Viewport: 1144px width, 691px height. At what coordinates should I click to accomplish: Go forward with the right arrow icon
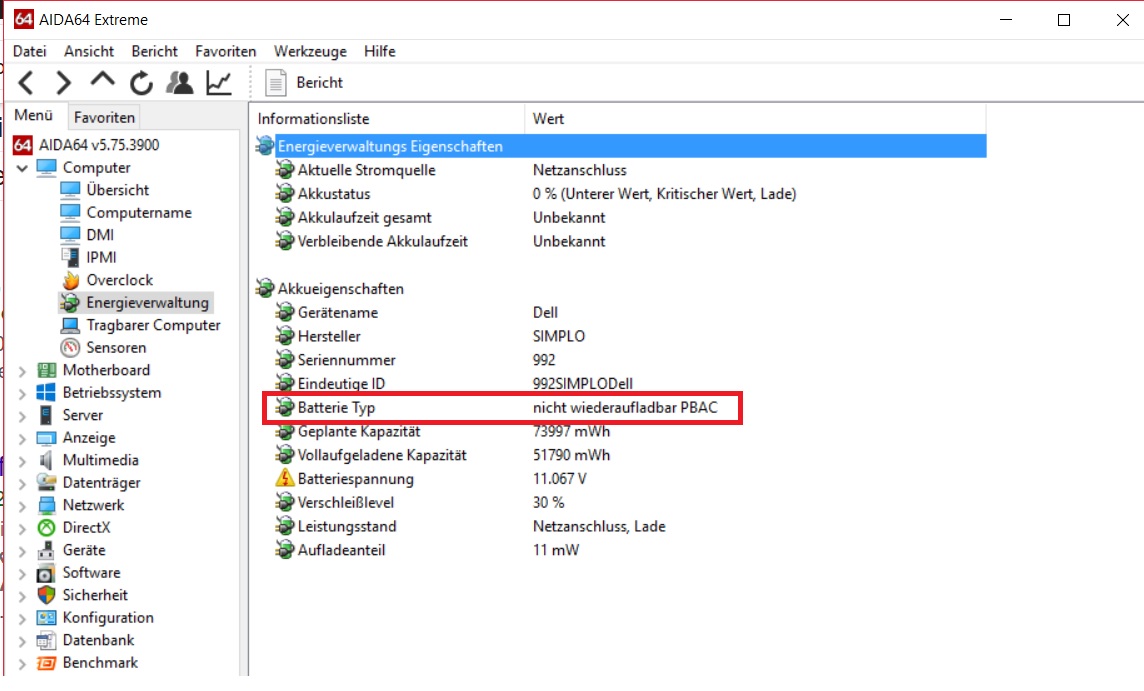pyautogui.click(x=63, y=82)
